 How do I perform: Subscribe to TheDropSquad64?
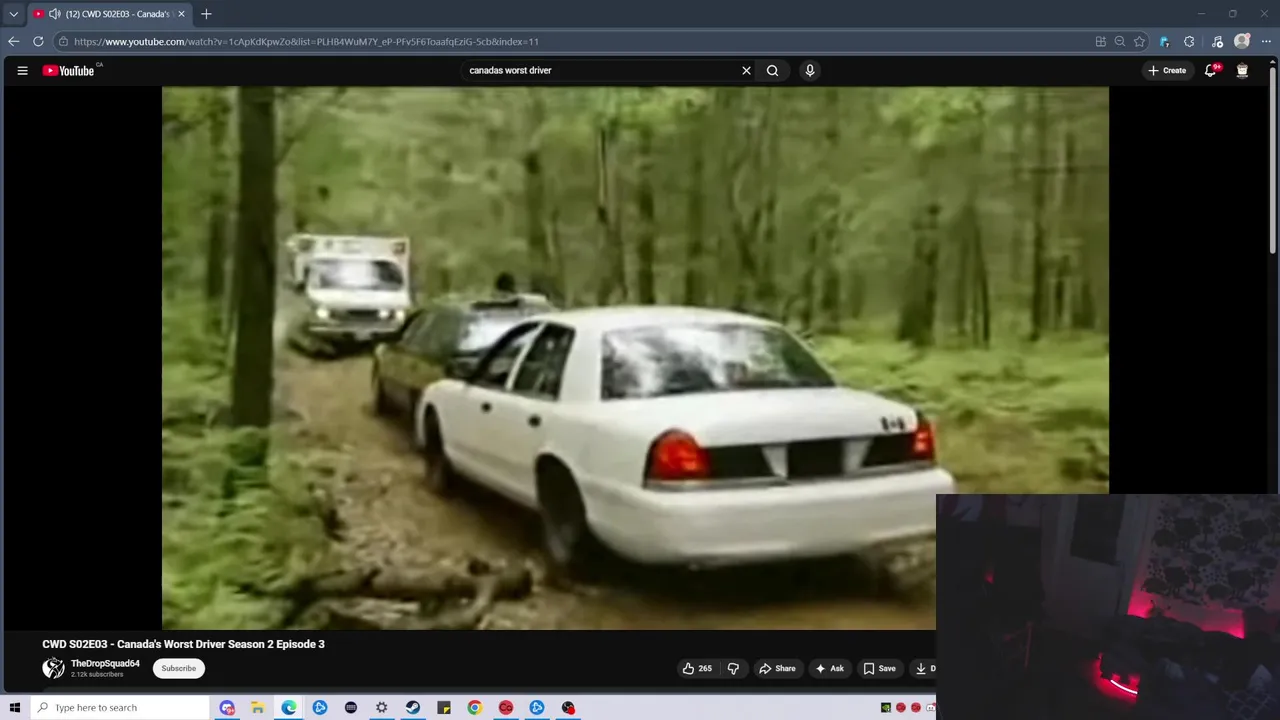coord(179,669)
